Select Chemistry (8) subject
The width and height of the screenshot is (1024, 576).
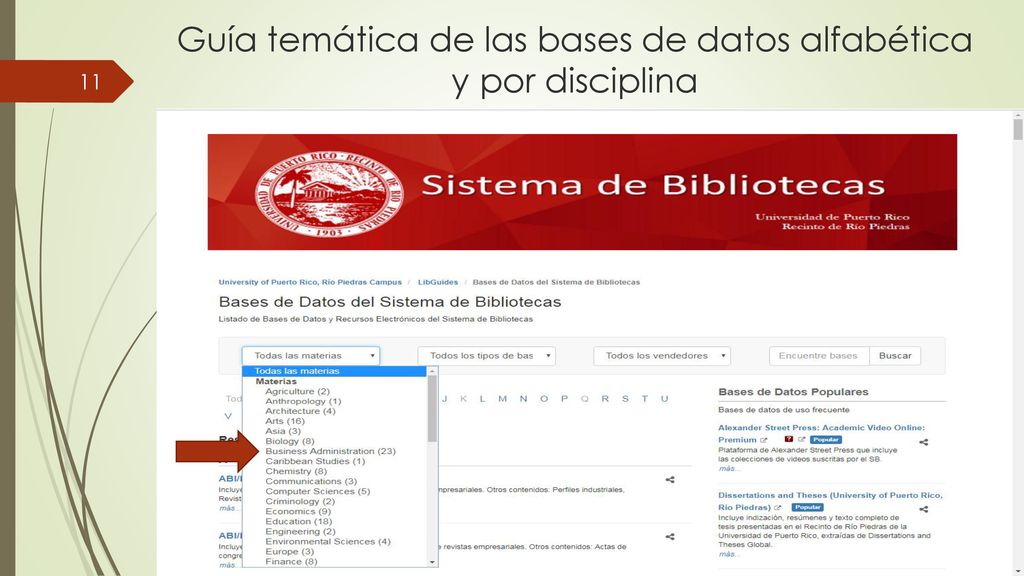tap(296, 471)
